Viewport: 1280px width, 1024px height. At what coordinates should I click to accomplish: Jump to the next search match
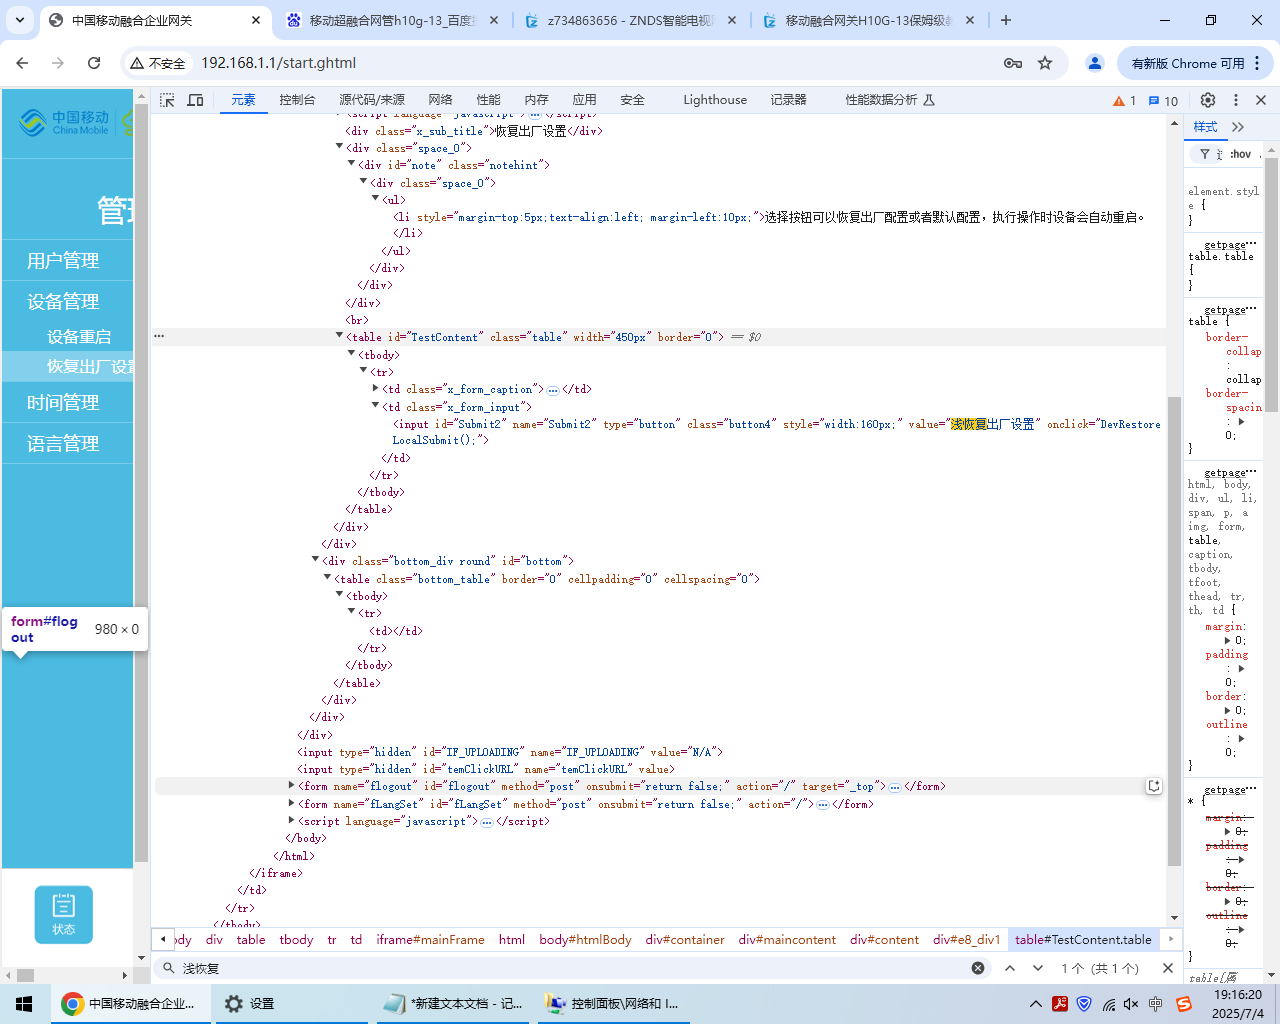coord(1038,968)
